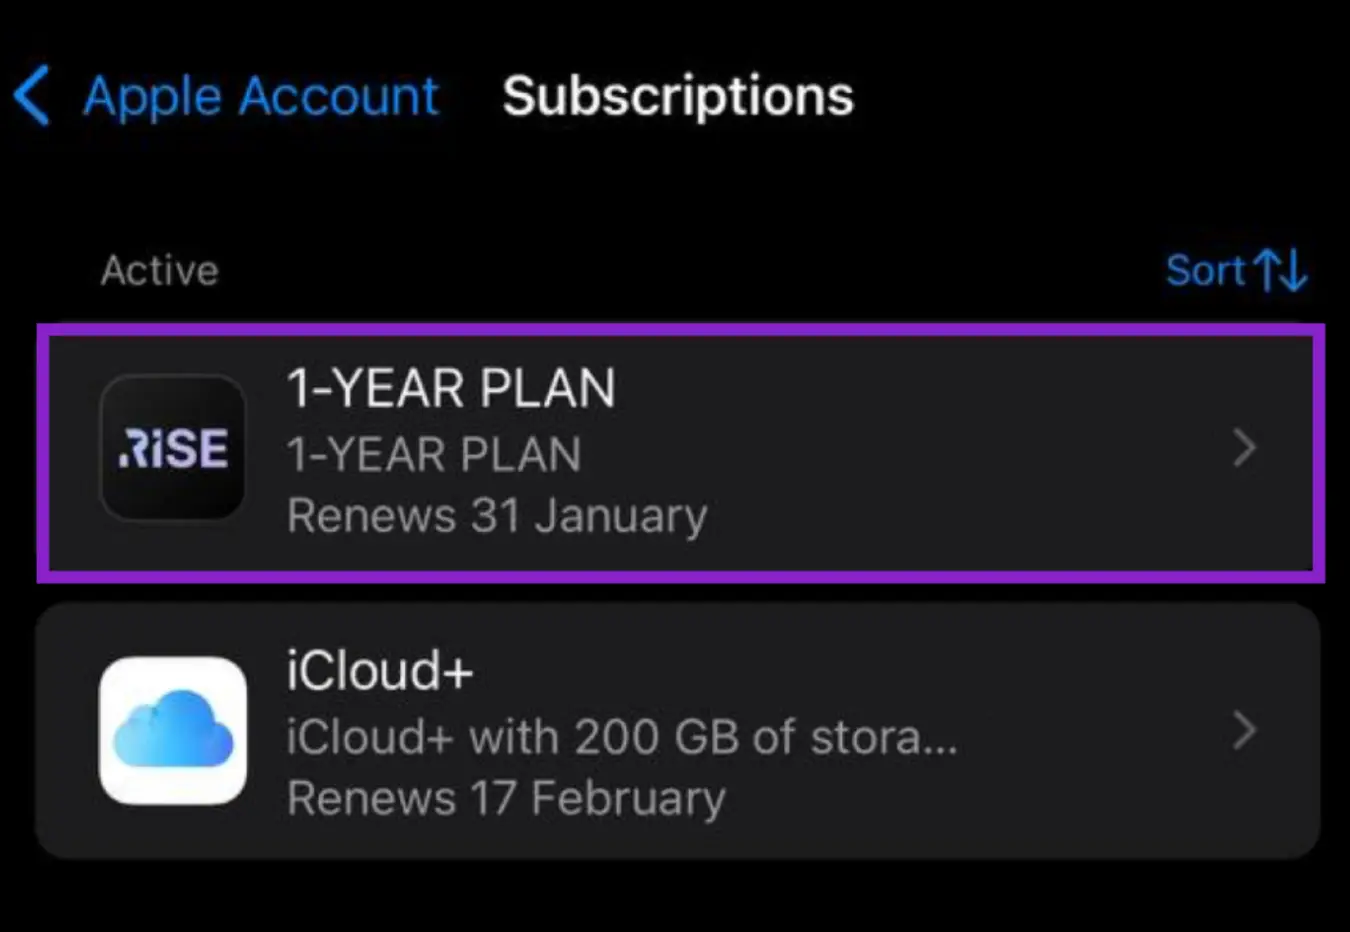Tap 'Renews 17 February' on iCloud+

pos(505,798)
